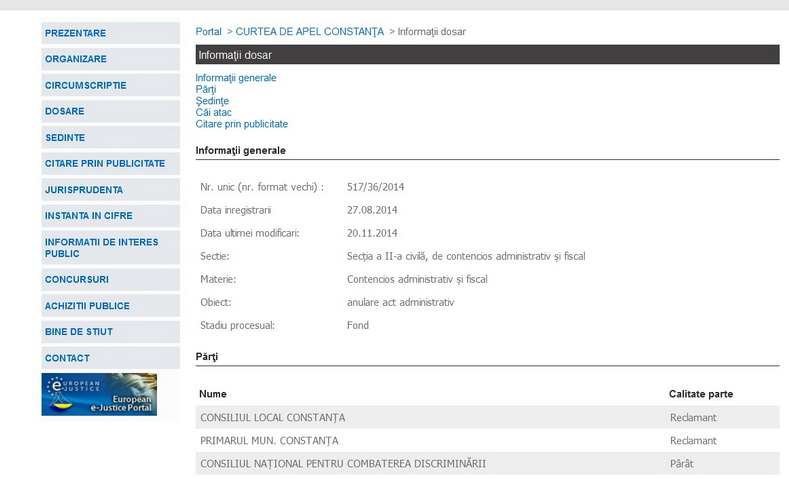Open the PREZENTARE menu item
The image size is (789, 479).
75,33
